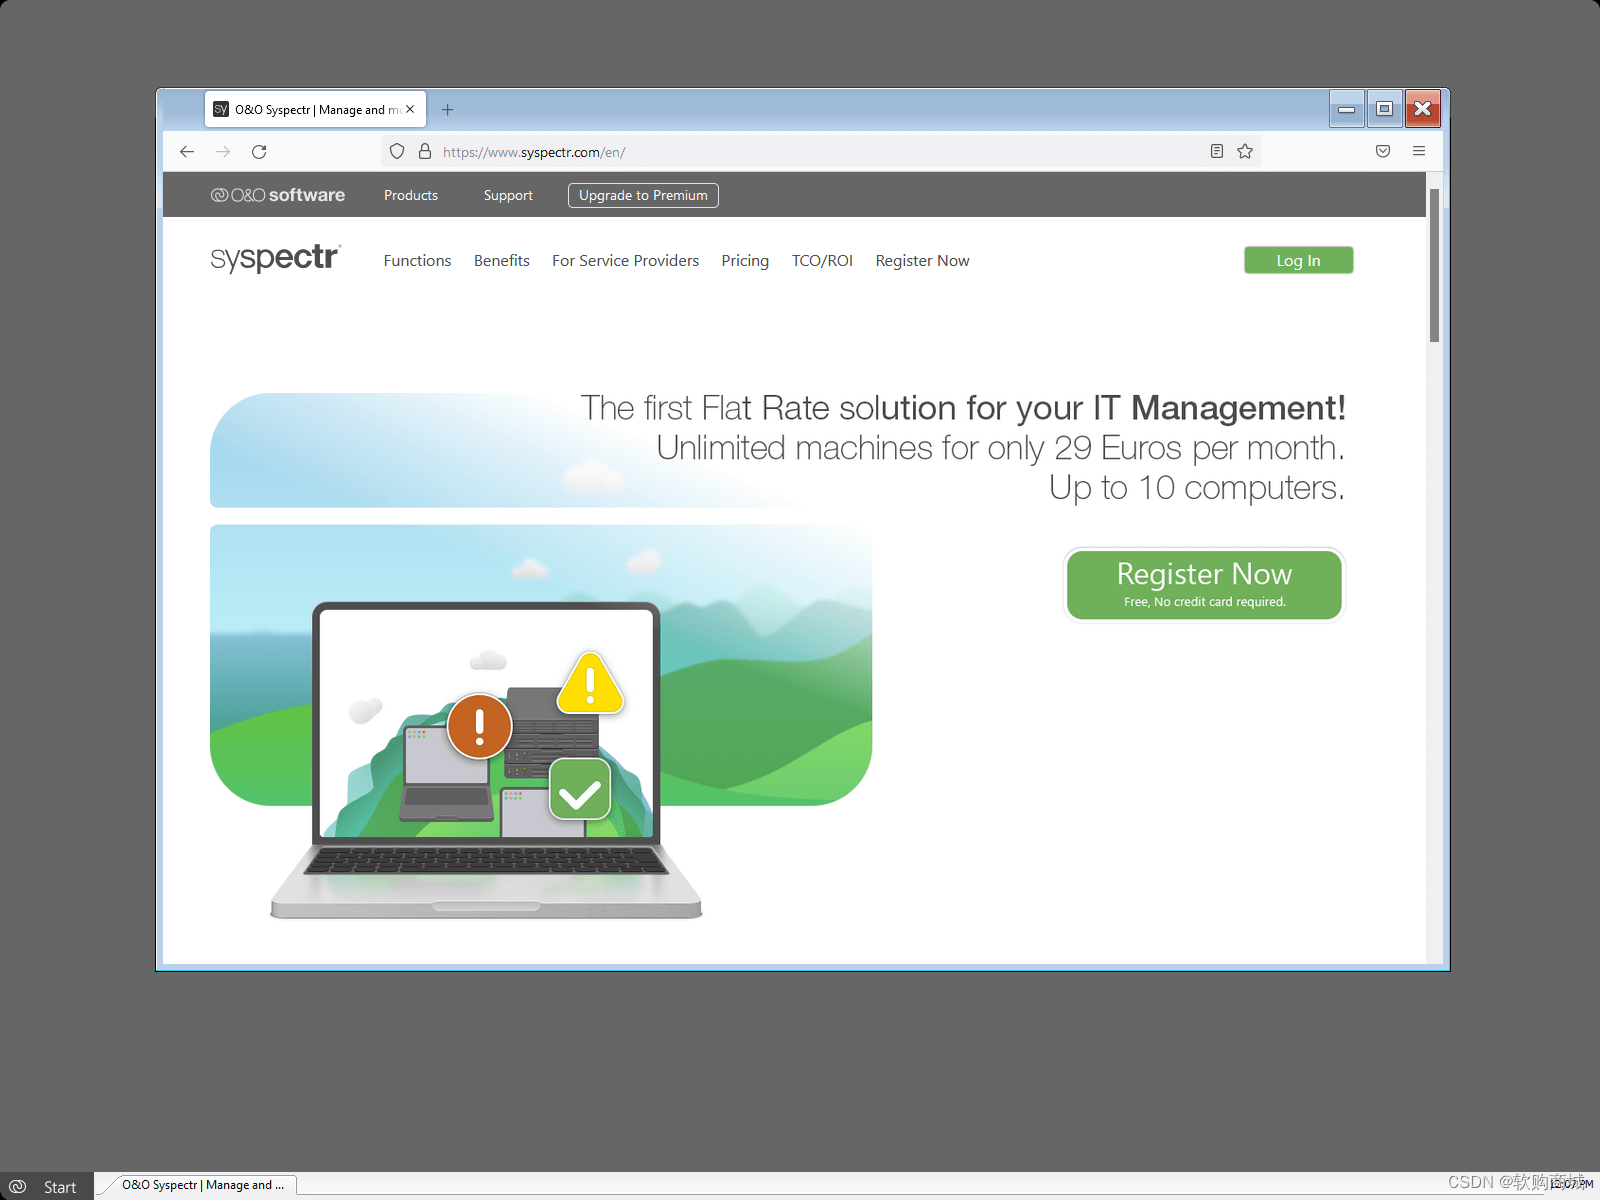Reload the page with the refresh icon
Screen dimensions: 1600x1200
coord(259,152)
